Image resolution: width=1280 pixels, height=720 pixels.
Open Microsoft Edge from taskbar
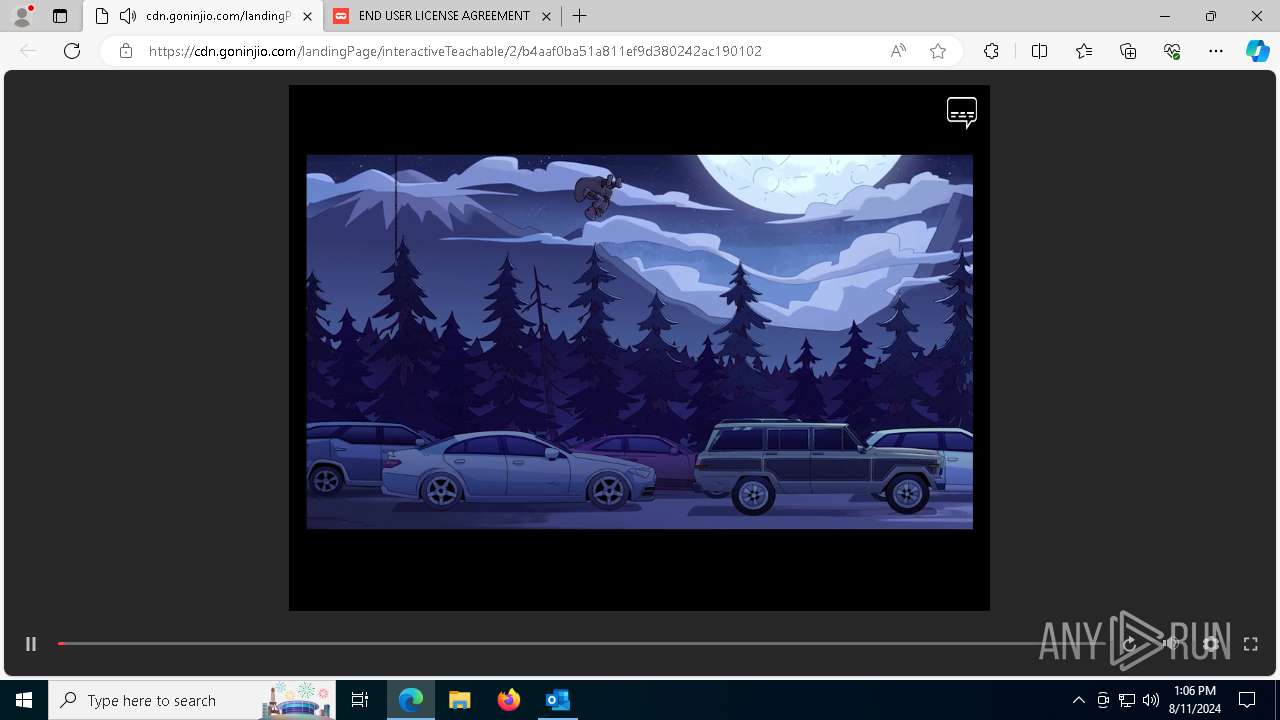tap(411, 700)
